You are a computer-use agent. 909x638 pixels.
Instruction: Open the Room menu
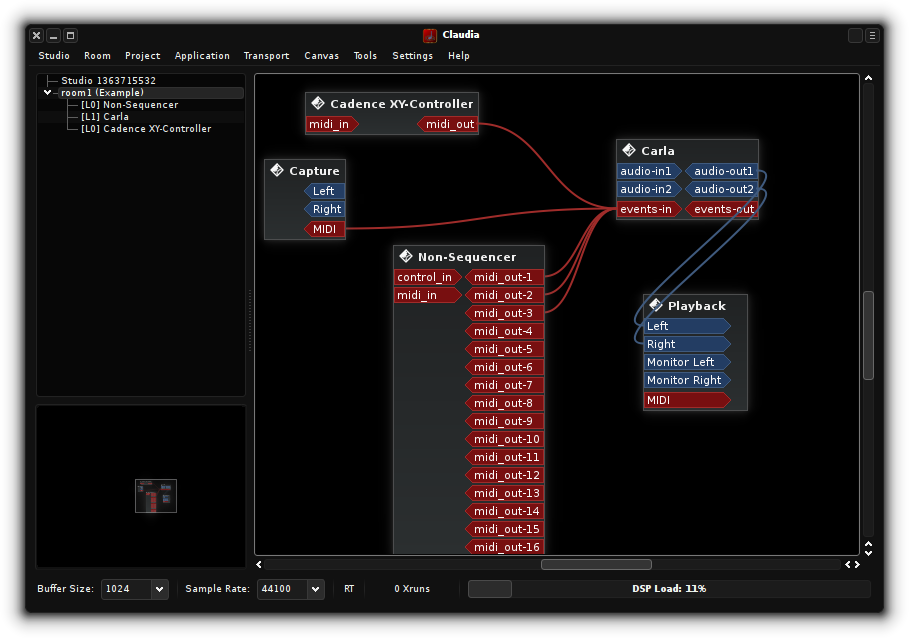(97, 56)
